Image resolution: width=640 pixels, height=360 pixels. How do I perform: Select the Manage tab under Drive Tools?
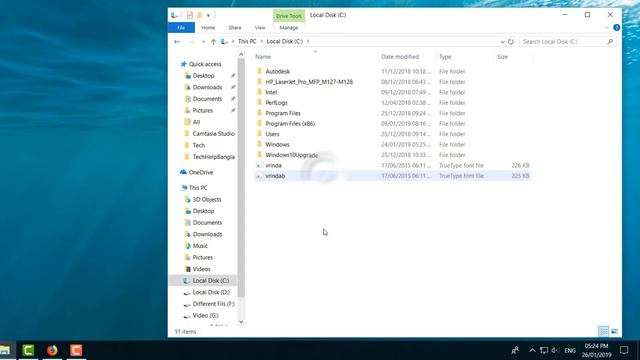pyautogui.click(x=289, y=28)
